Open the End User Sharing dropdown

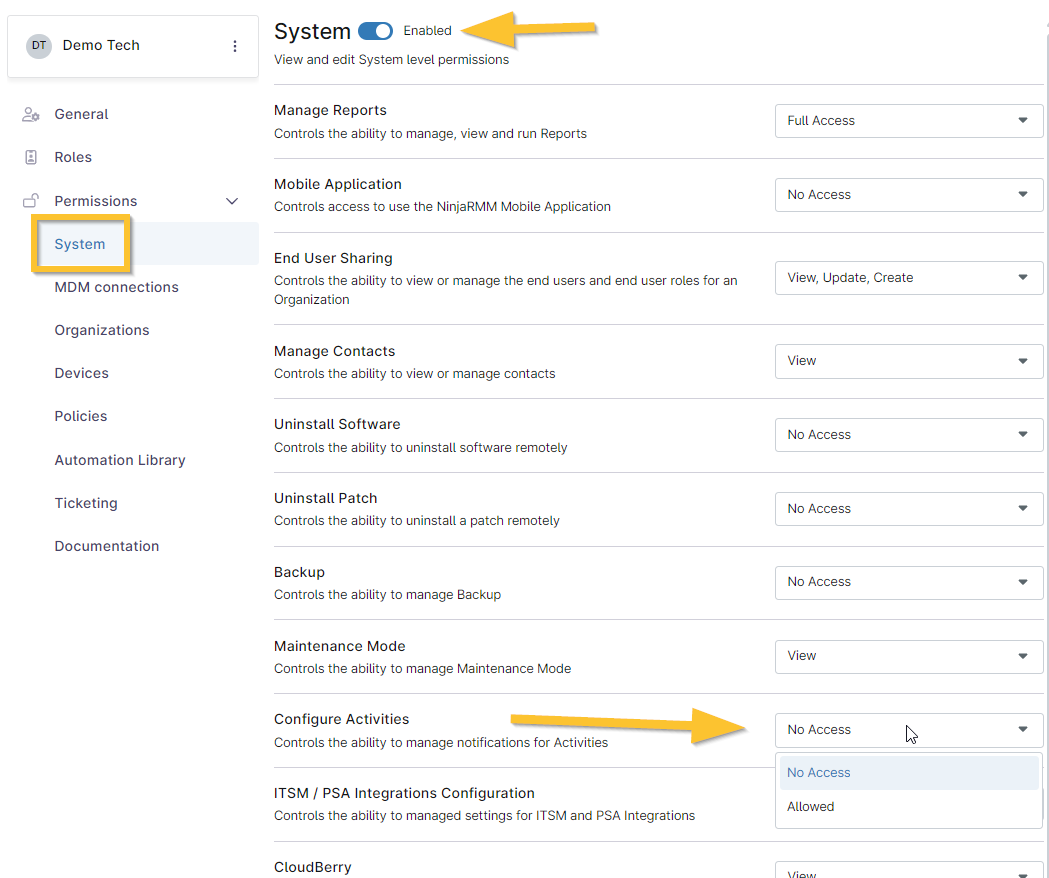click(908, 278)
